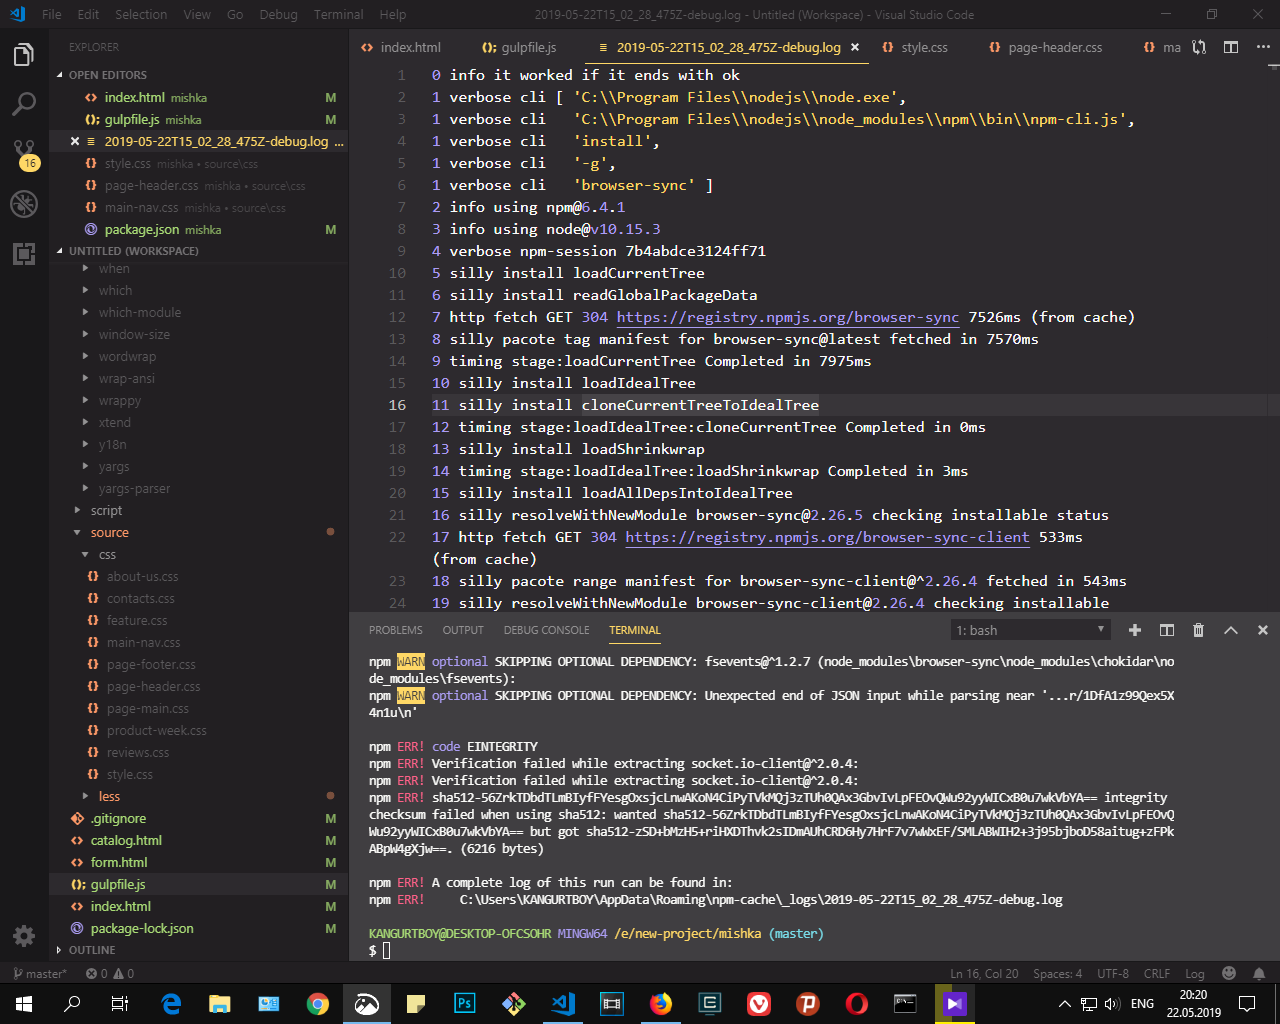The image size is (1280, 1024).
Task: Maximize the panel with up chevron
Action: [x=1231, y=630]
